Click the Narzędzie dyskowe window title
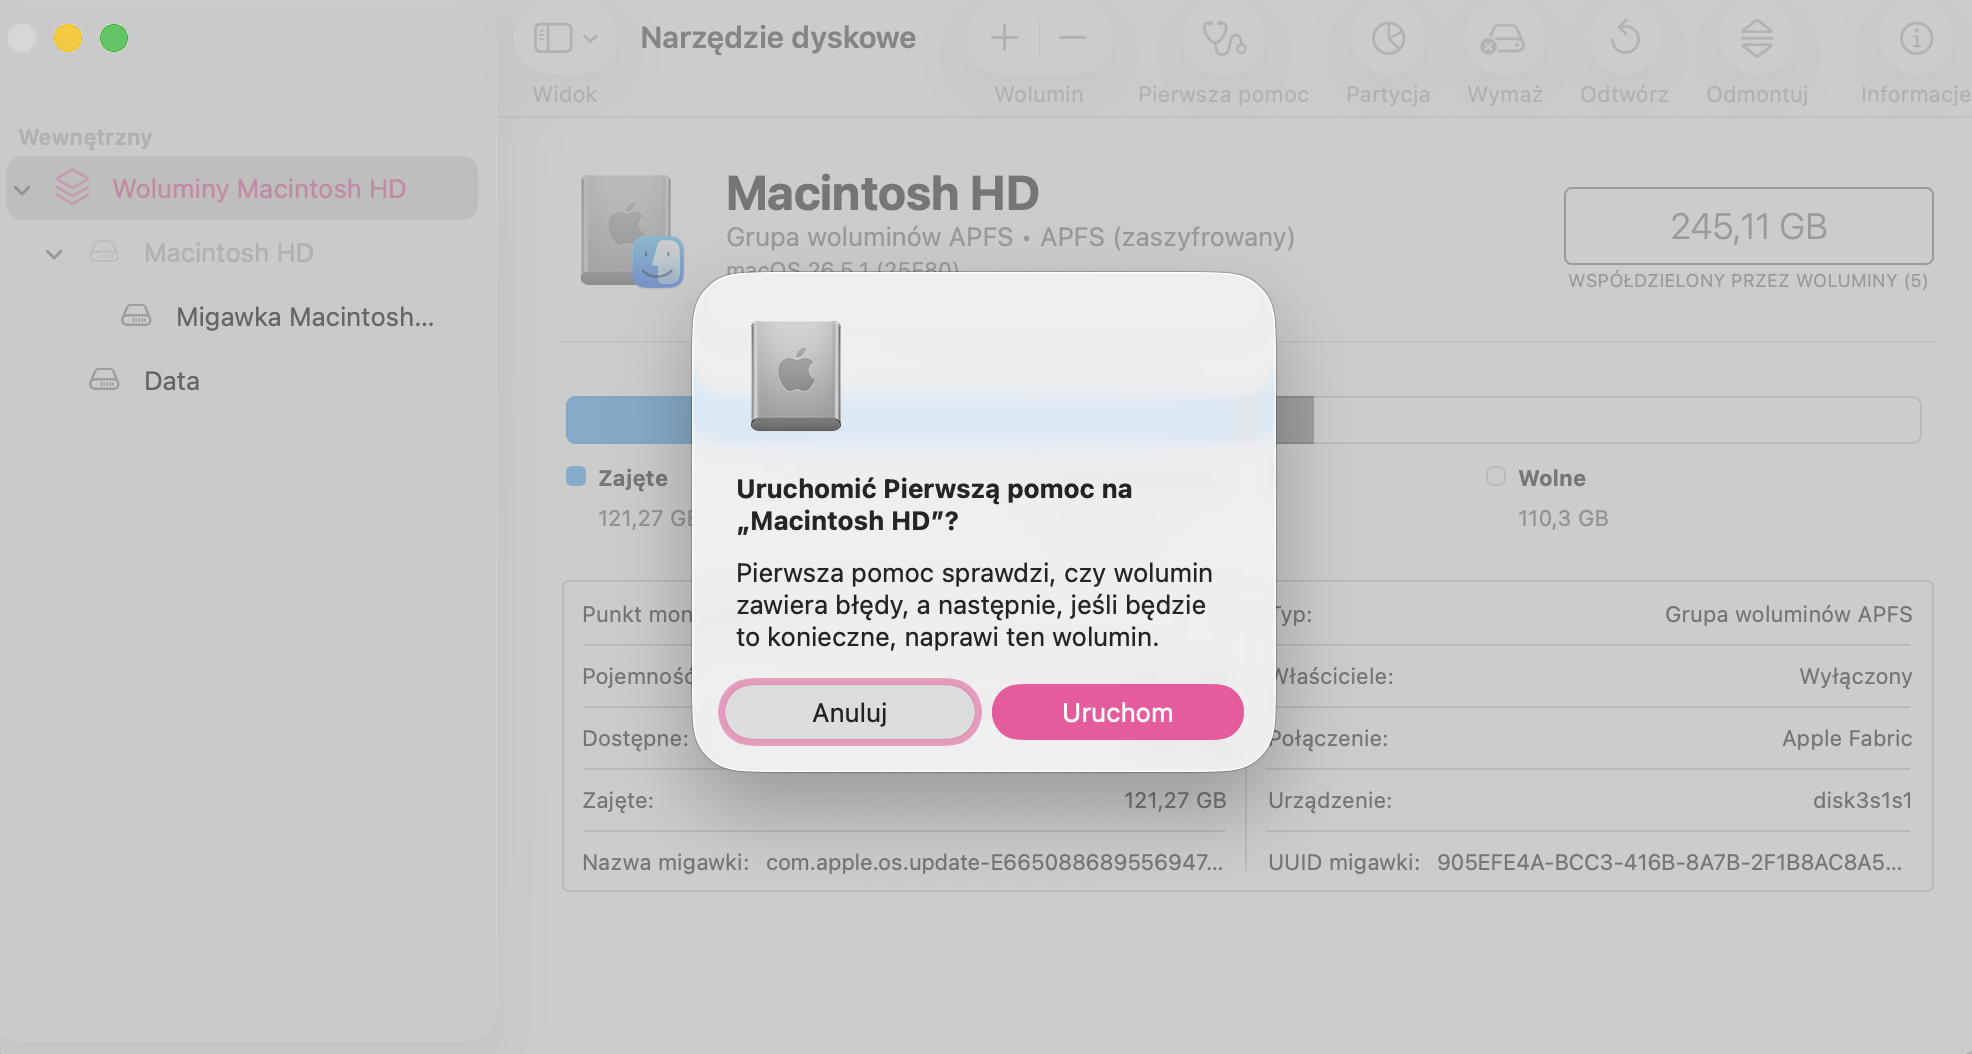Viewport: 1972px width, 1054px height. coord(778,38)
